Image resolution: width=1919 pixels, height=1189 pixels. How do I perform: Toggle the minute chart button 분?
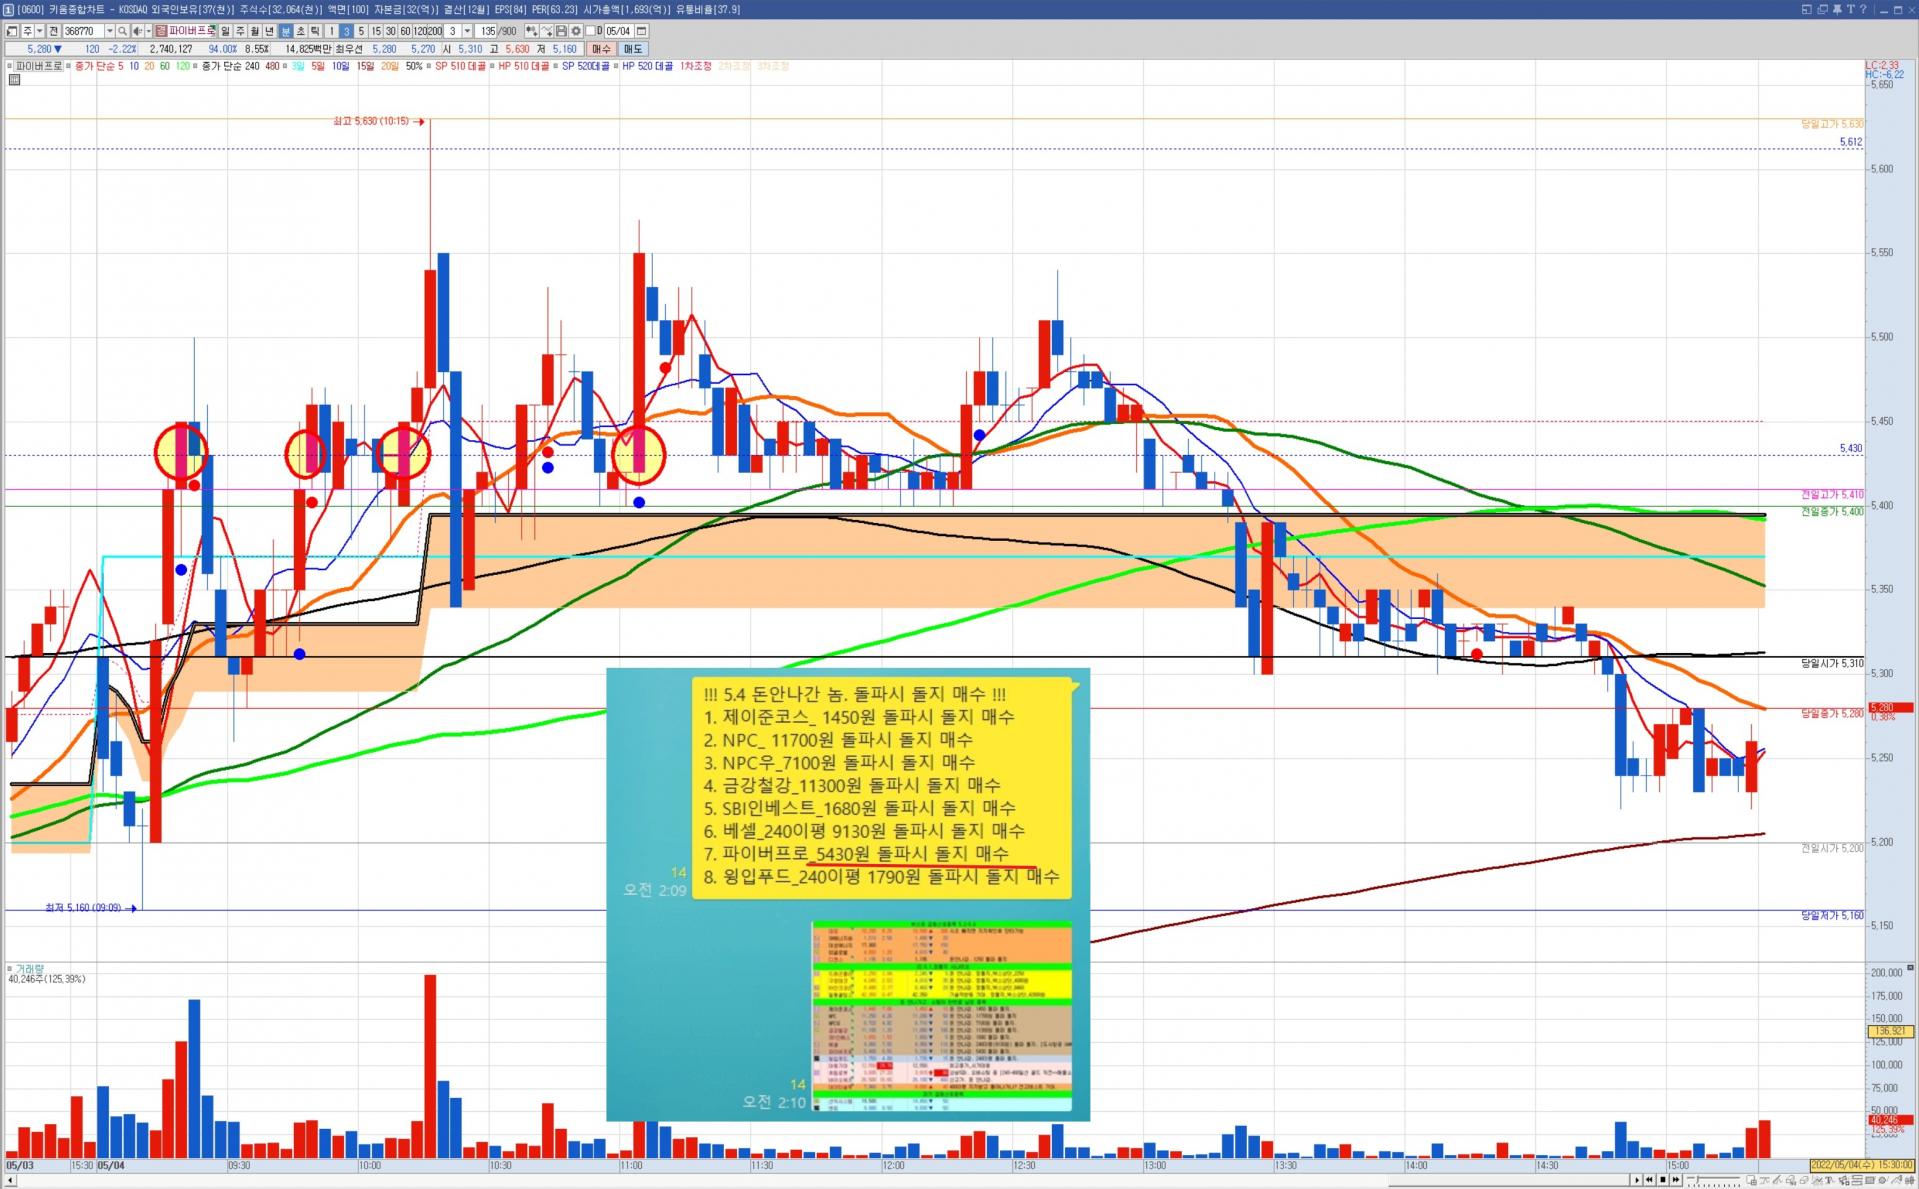pyautogui.click(x=285, y=31)
